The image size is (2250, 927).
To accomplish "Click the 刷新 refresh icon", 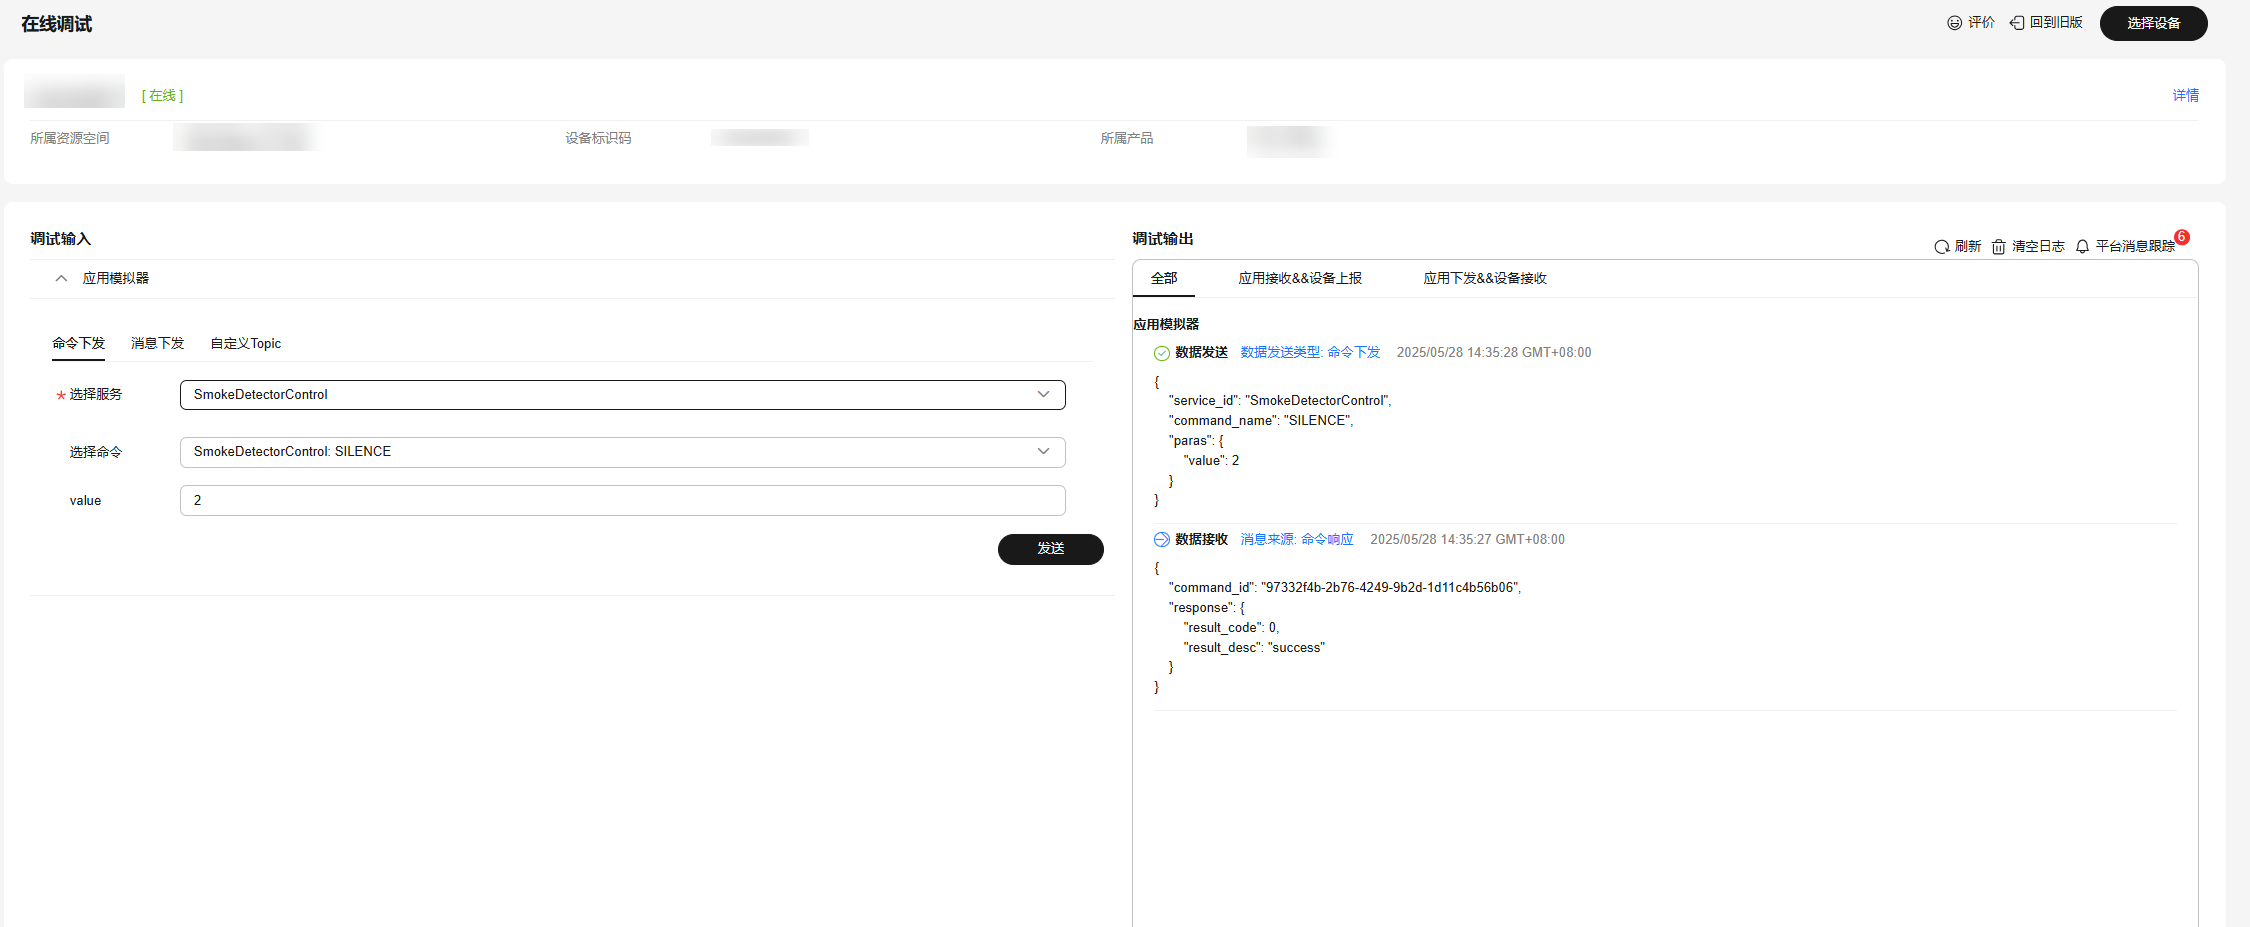I will point(1942,247).
